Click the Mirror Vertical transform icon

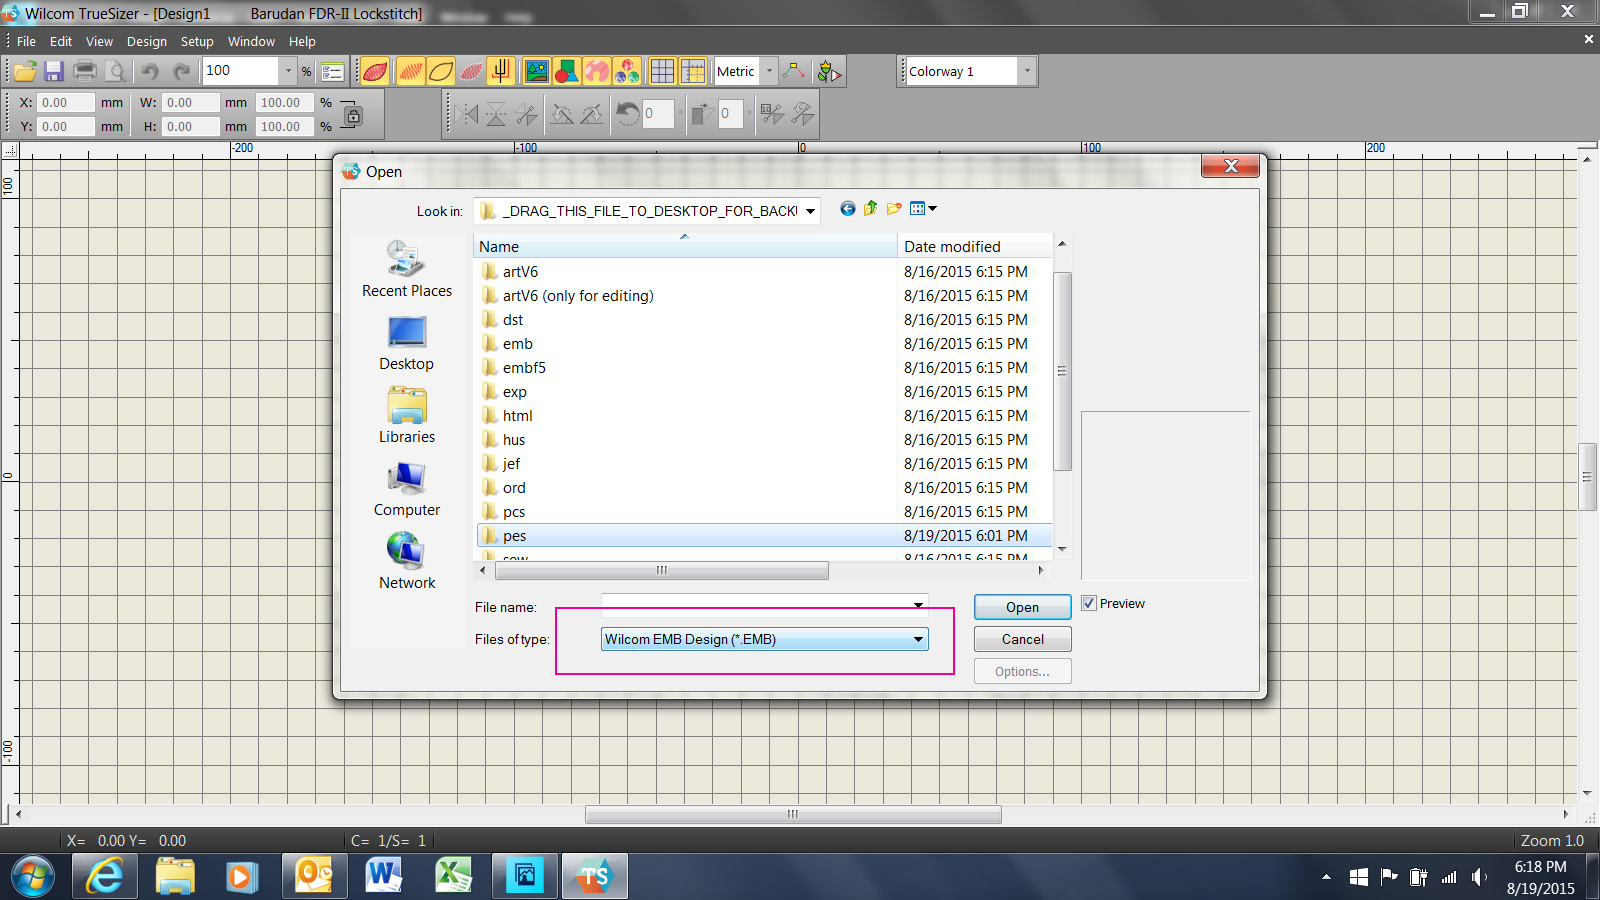point(496,114)
